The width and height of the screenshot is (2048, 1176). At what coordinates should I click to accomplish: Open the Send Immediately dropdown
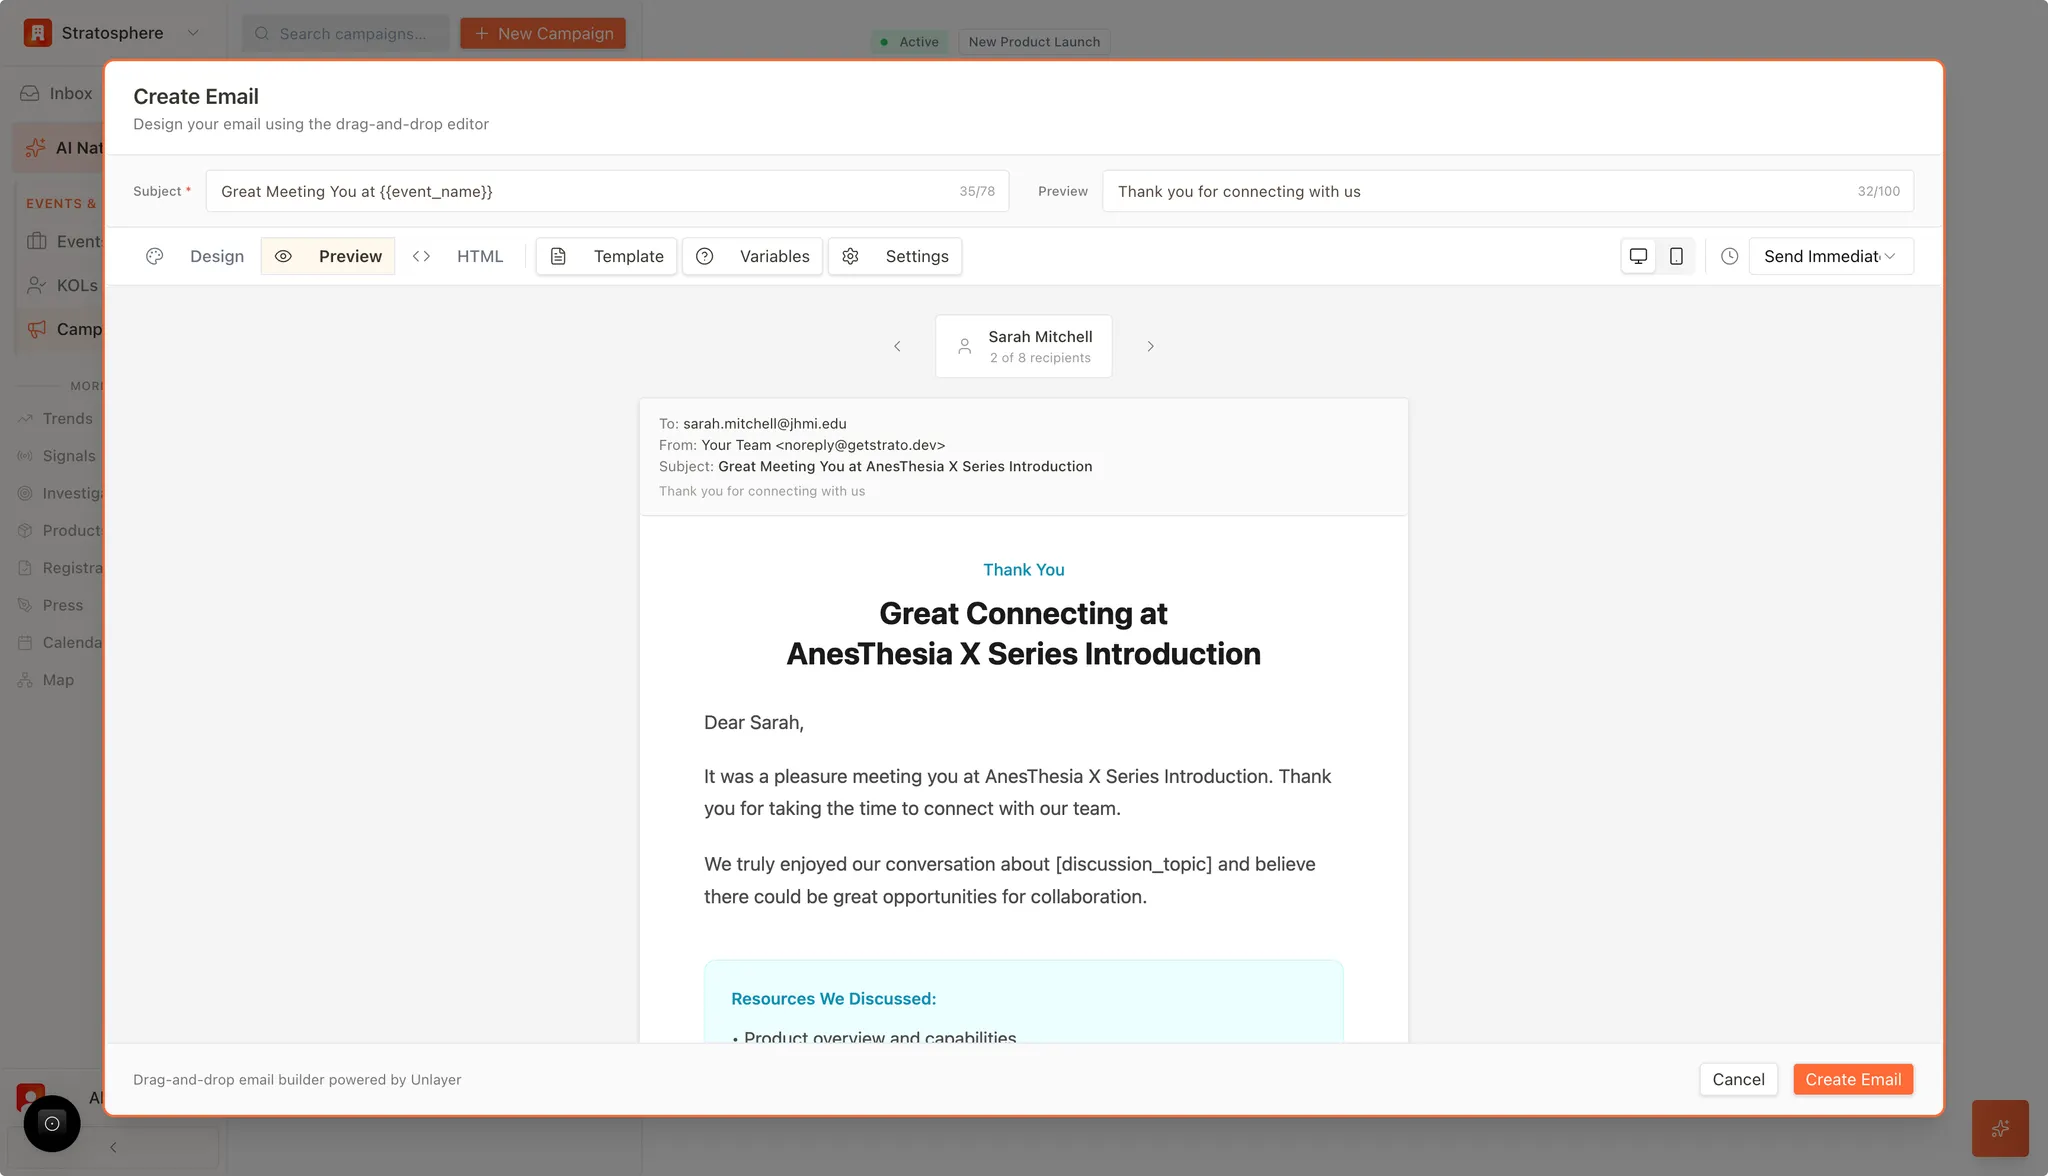click(x=1828, y=256)
